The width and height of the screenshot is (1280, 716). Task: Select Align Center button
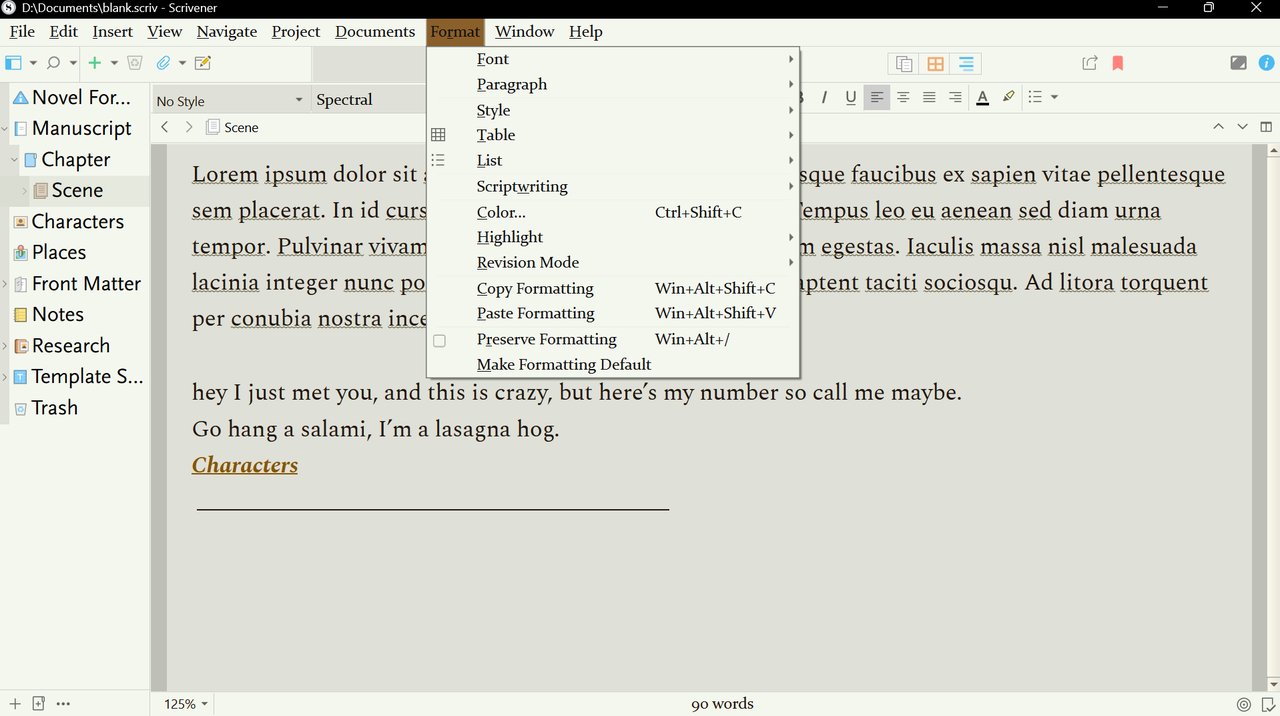[x=903, y=97]
